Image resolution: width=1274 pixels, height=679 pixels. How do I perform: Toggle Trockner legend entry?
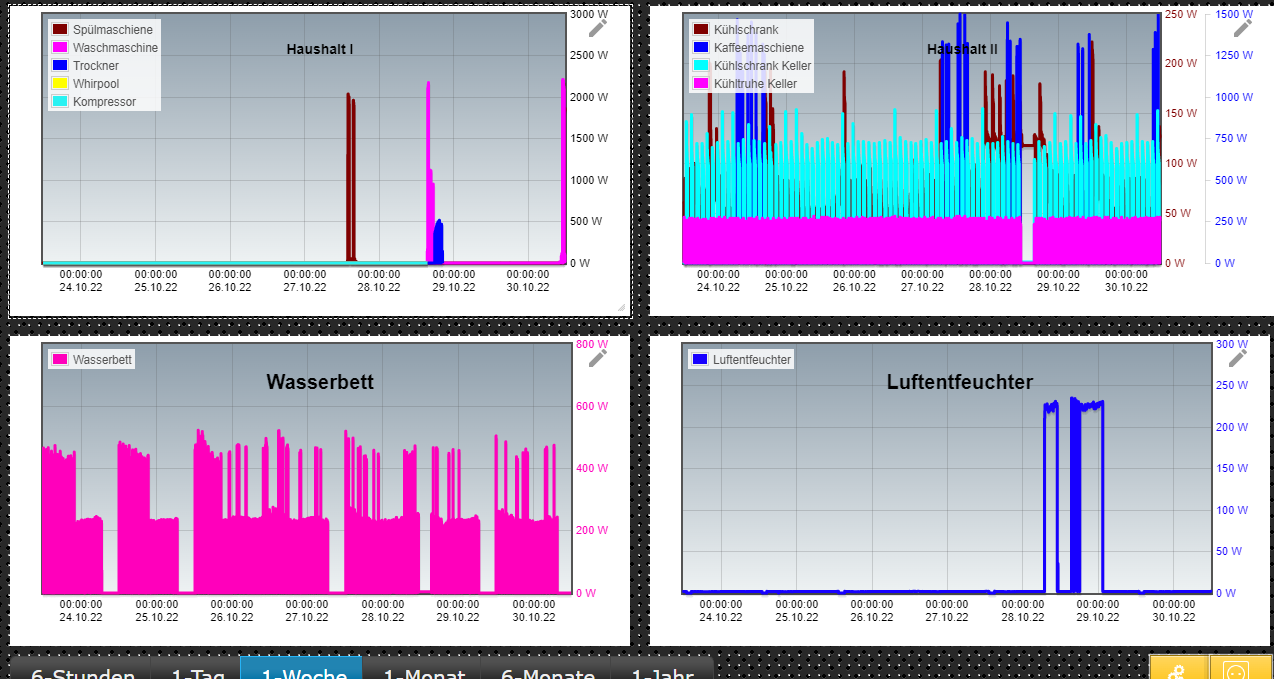(x=86, y=66)
